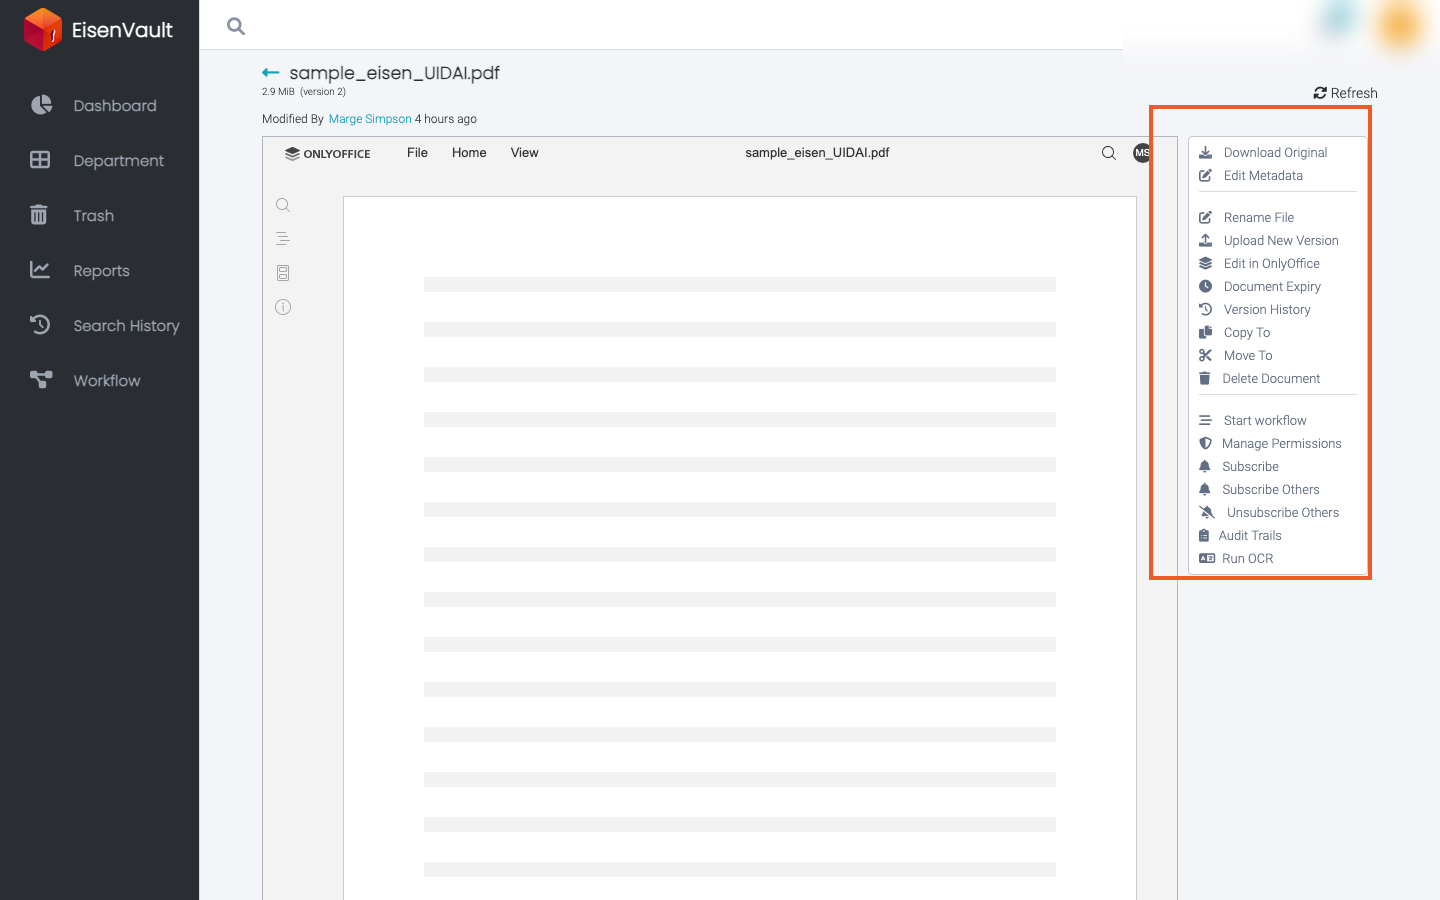The image size is (1440, 900).
Task: Choose Copy To action
Action: coord(1234,333)
